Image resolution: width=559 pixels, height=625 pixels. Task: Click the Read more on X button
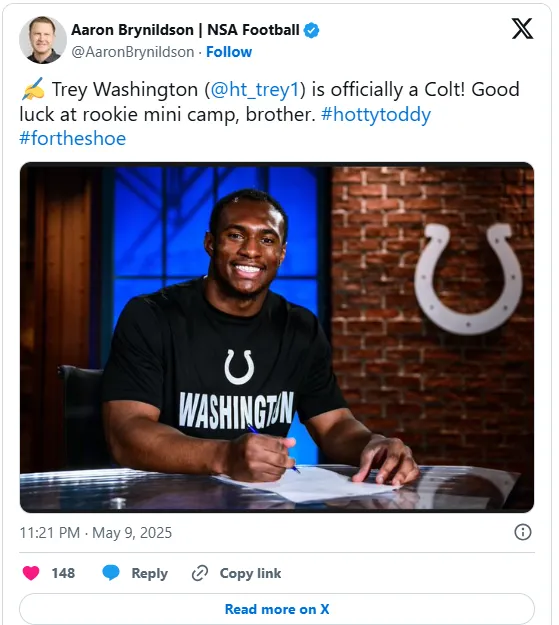(277, 609)
